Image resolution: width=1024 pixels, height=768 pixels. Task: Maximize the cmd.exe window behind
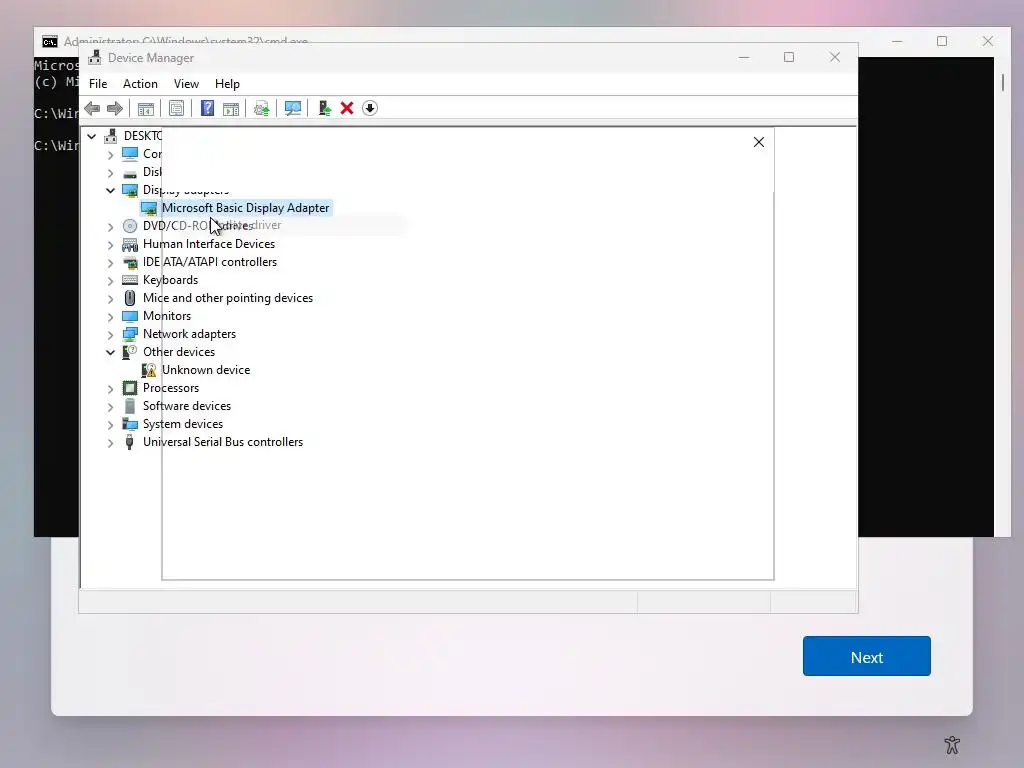coord(942,41)
